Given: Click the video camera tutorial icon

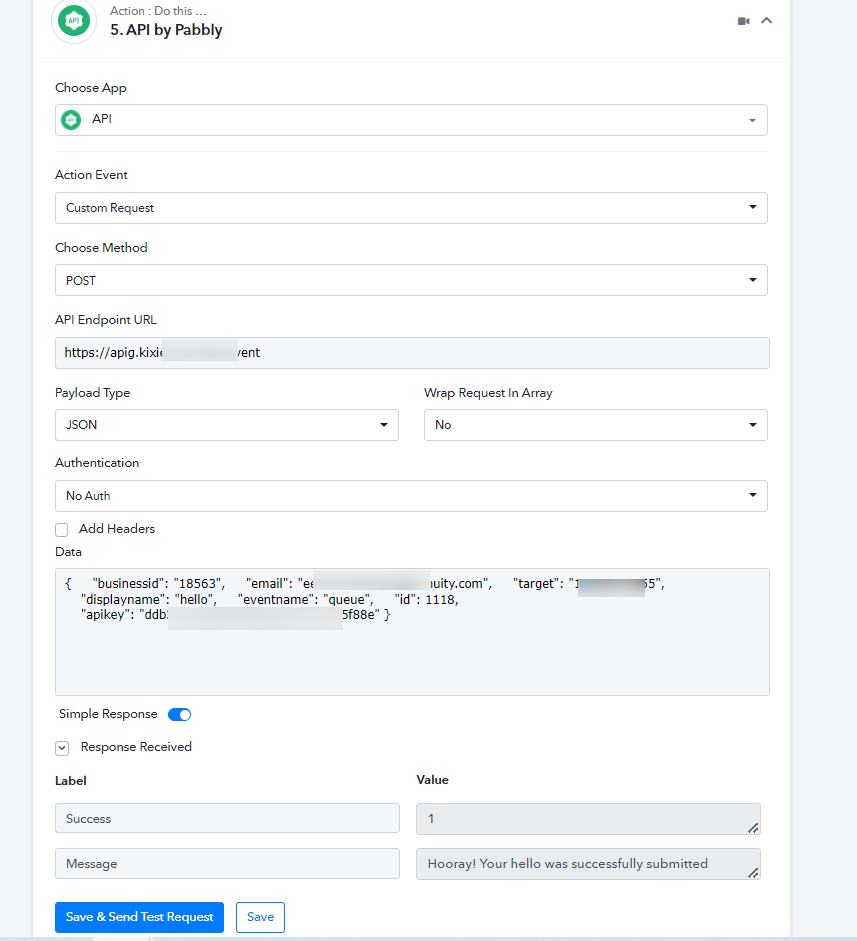Looking at the screenshot, I should tap(743, 21).
